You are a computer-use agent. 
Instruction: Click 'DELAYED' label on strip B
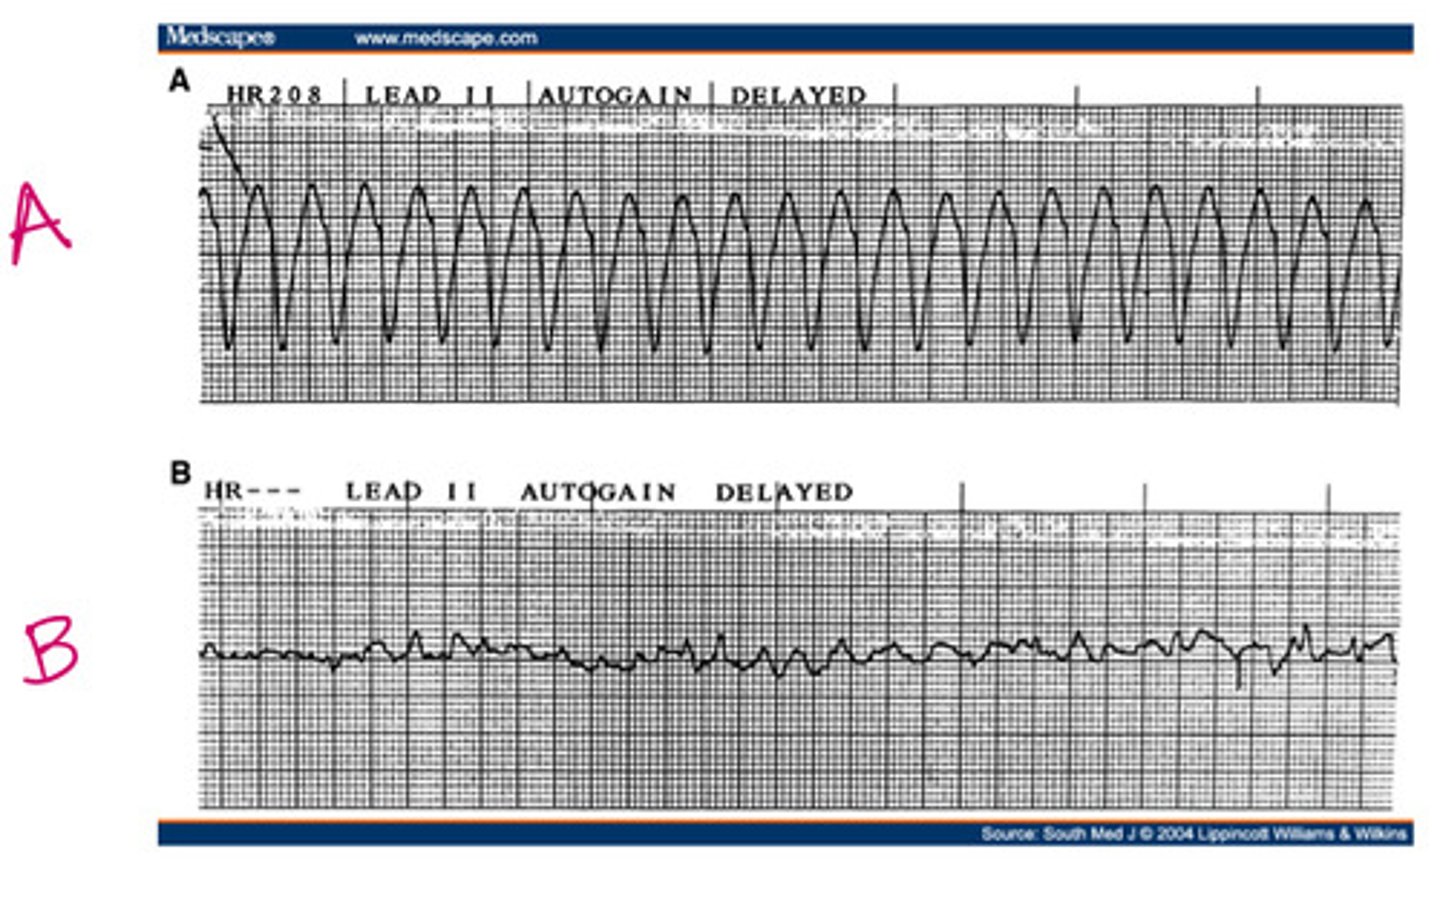click(x=784, y=492)
